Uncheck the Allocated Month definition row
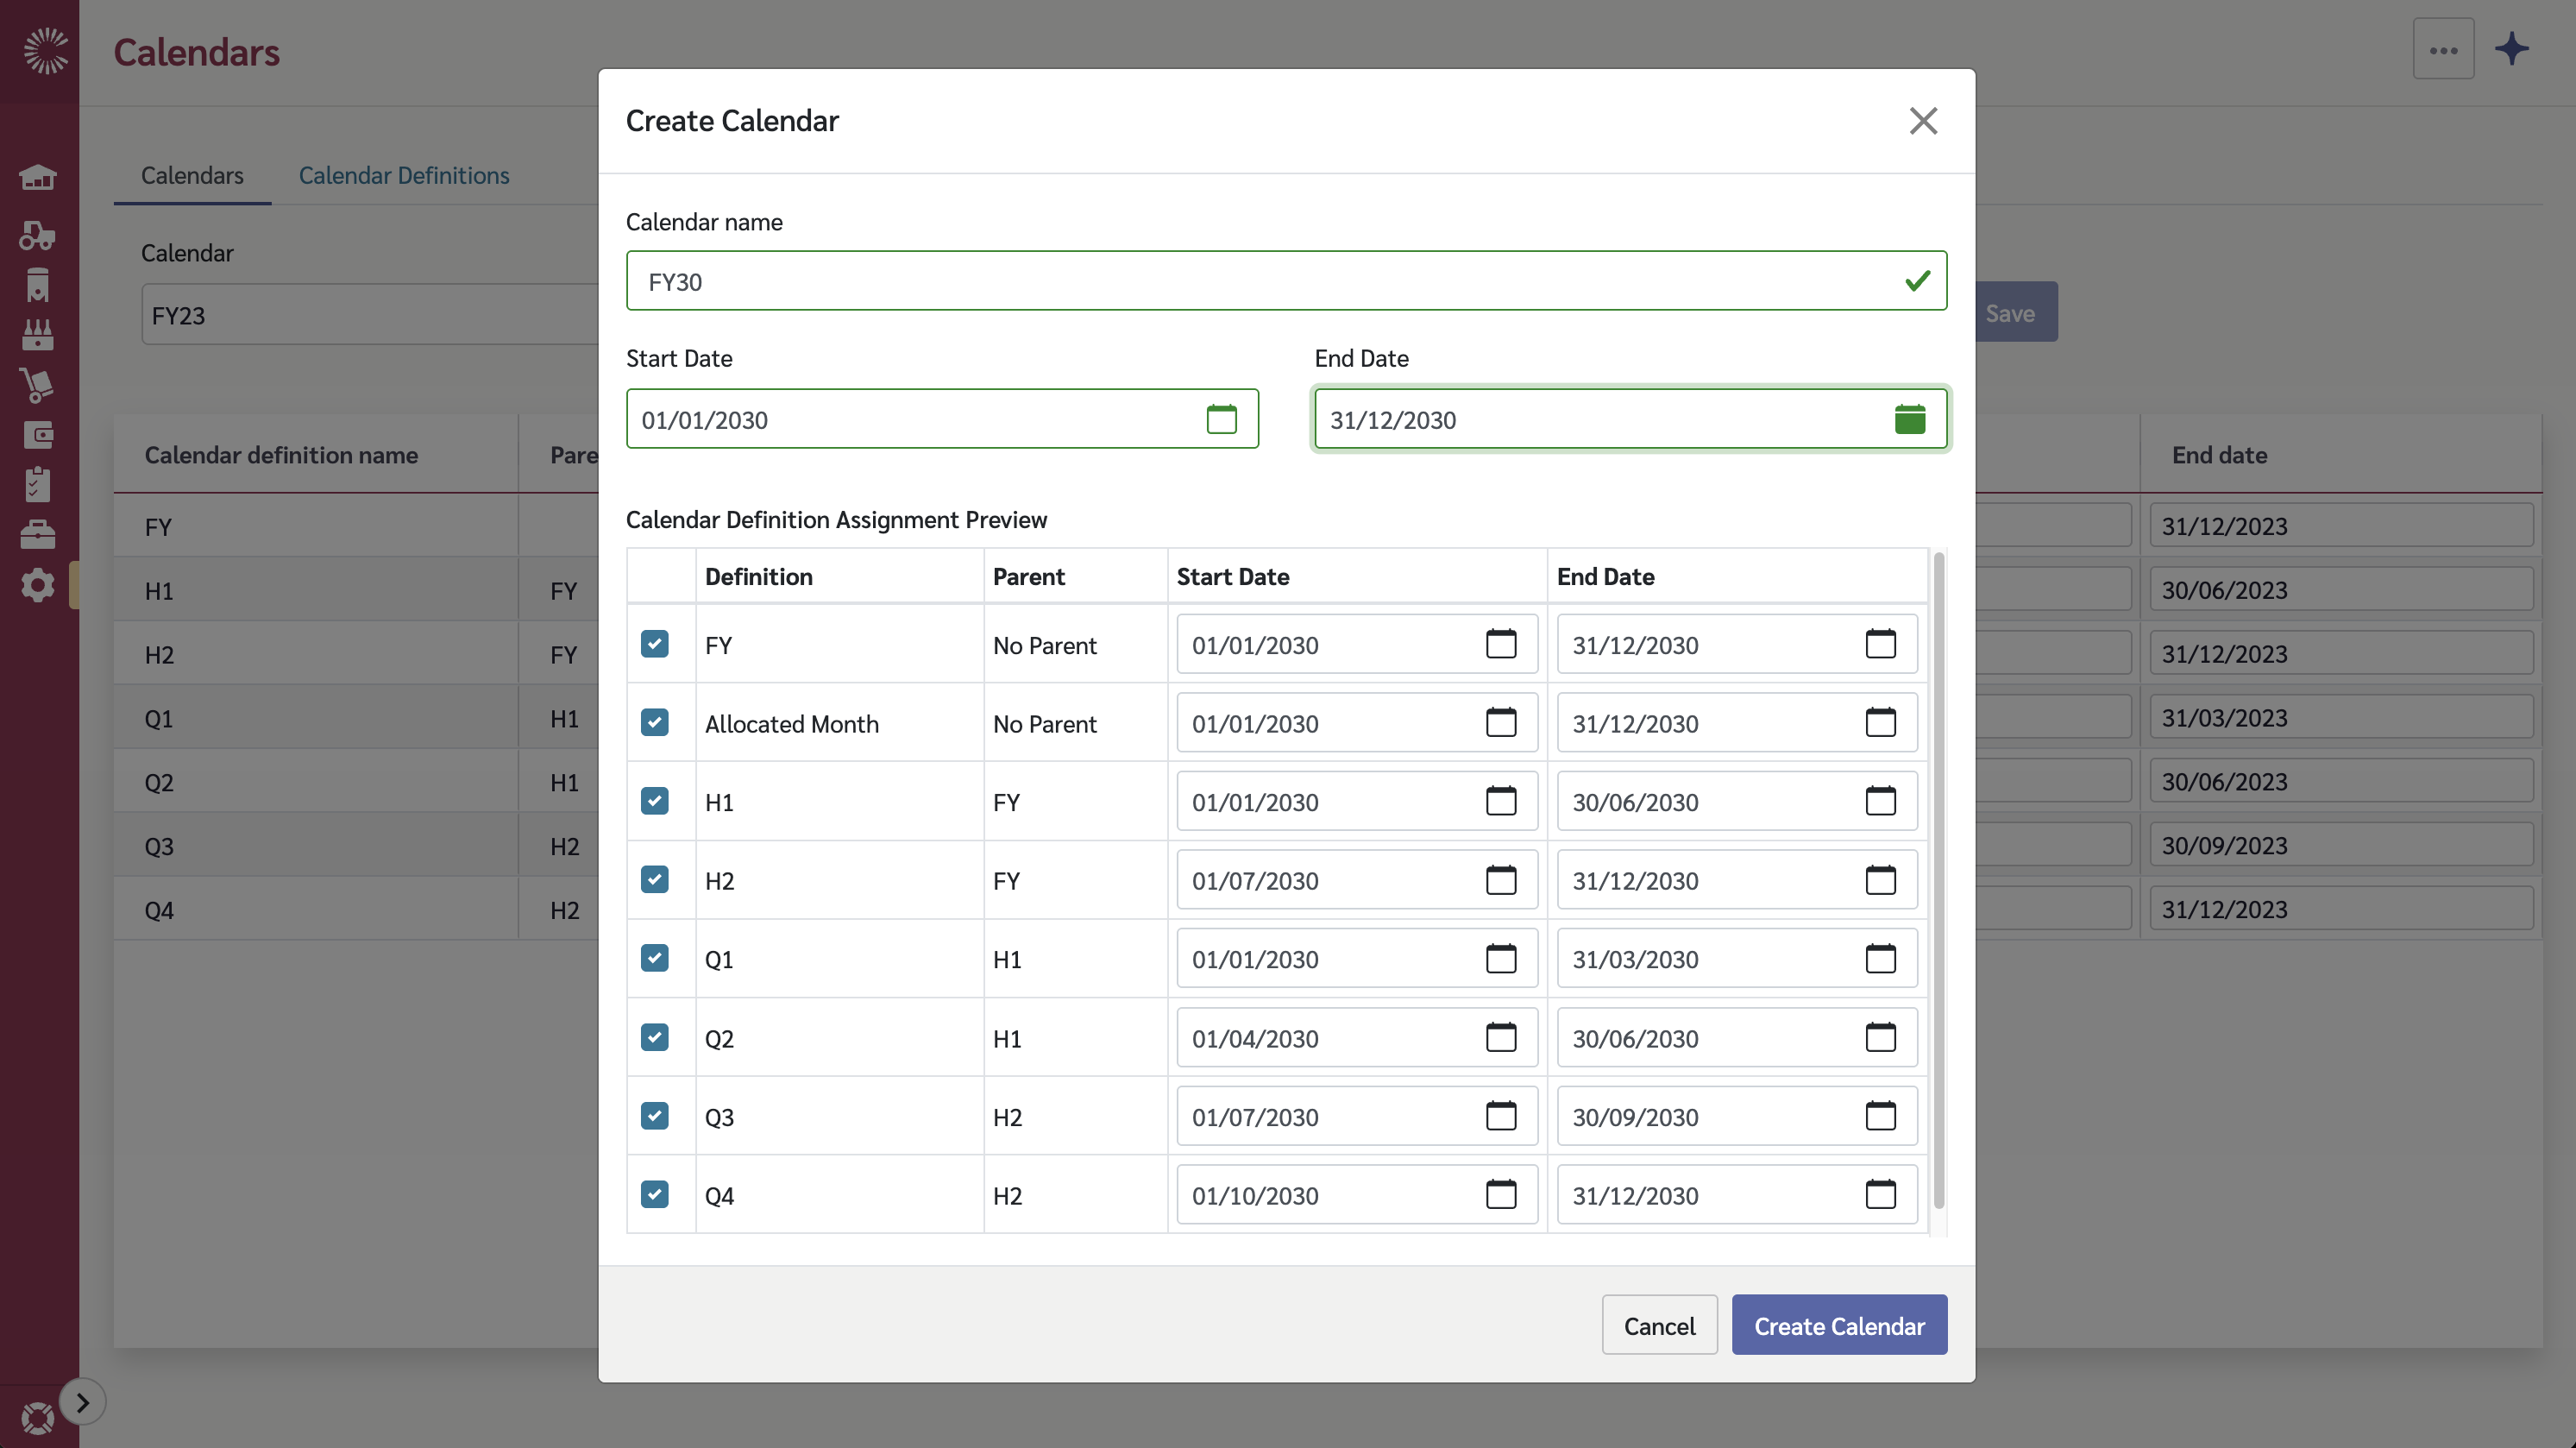 point(655,721)
